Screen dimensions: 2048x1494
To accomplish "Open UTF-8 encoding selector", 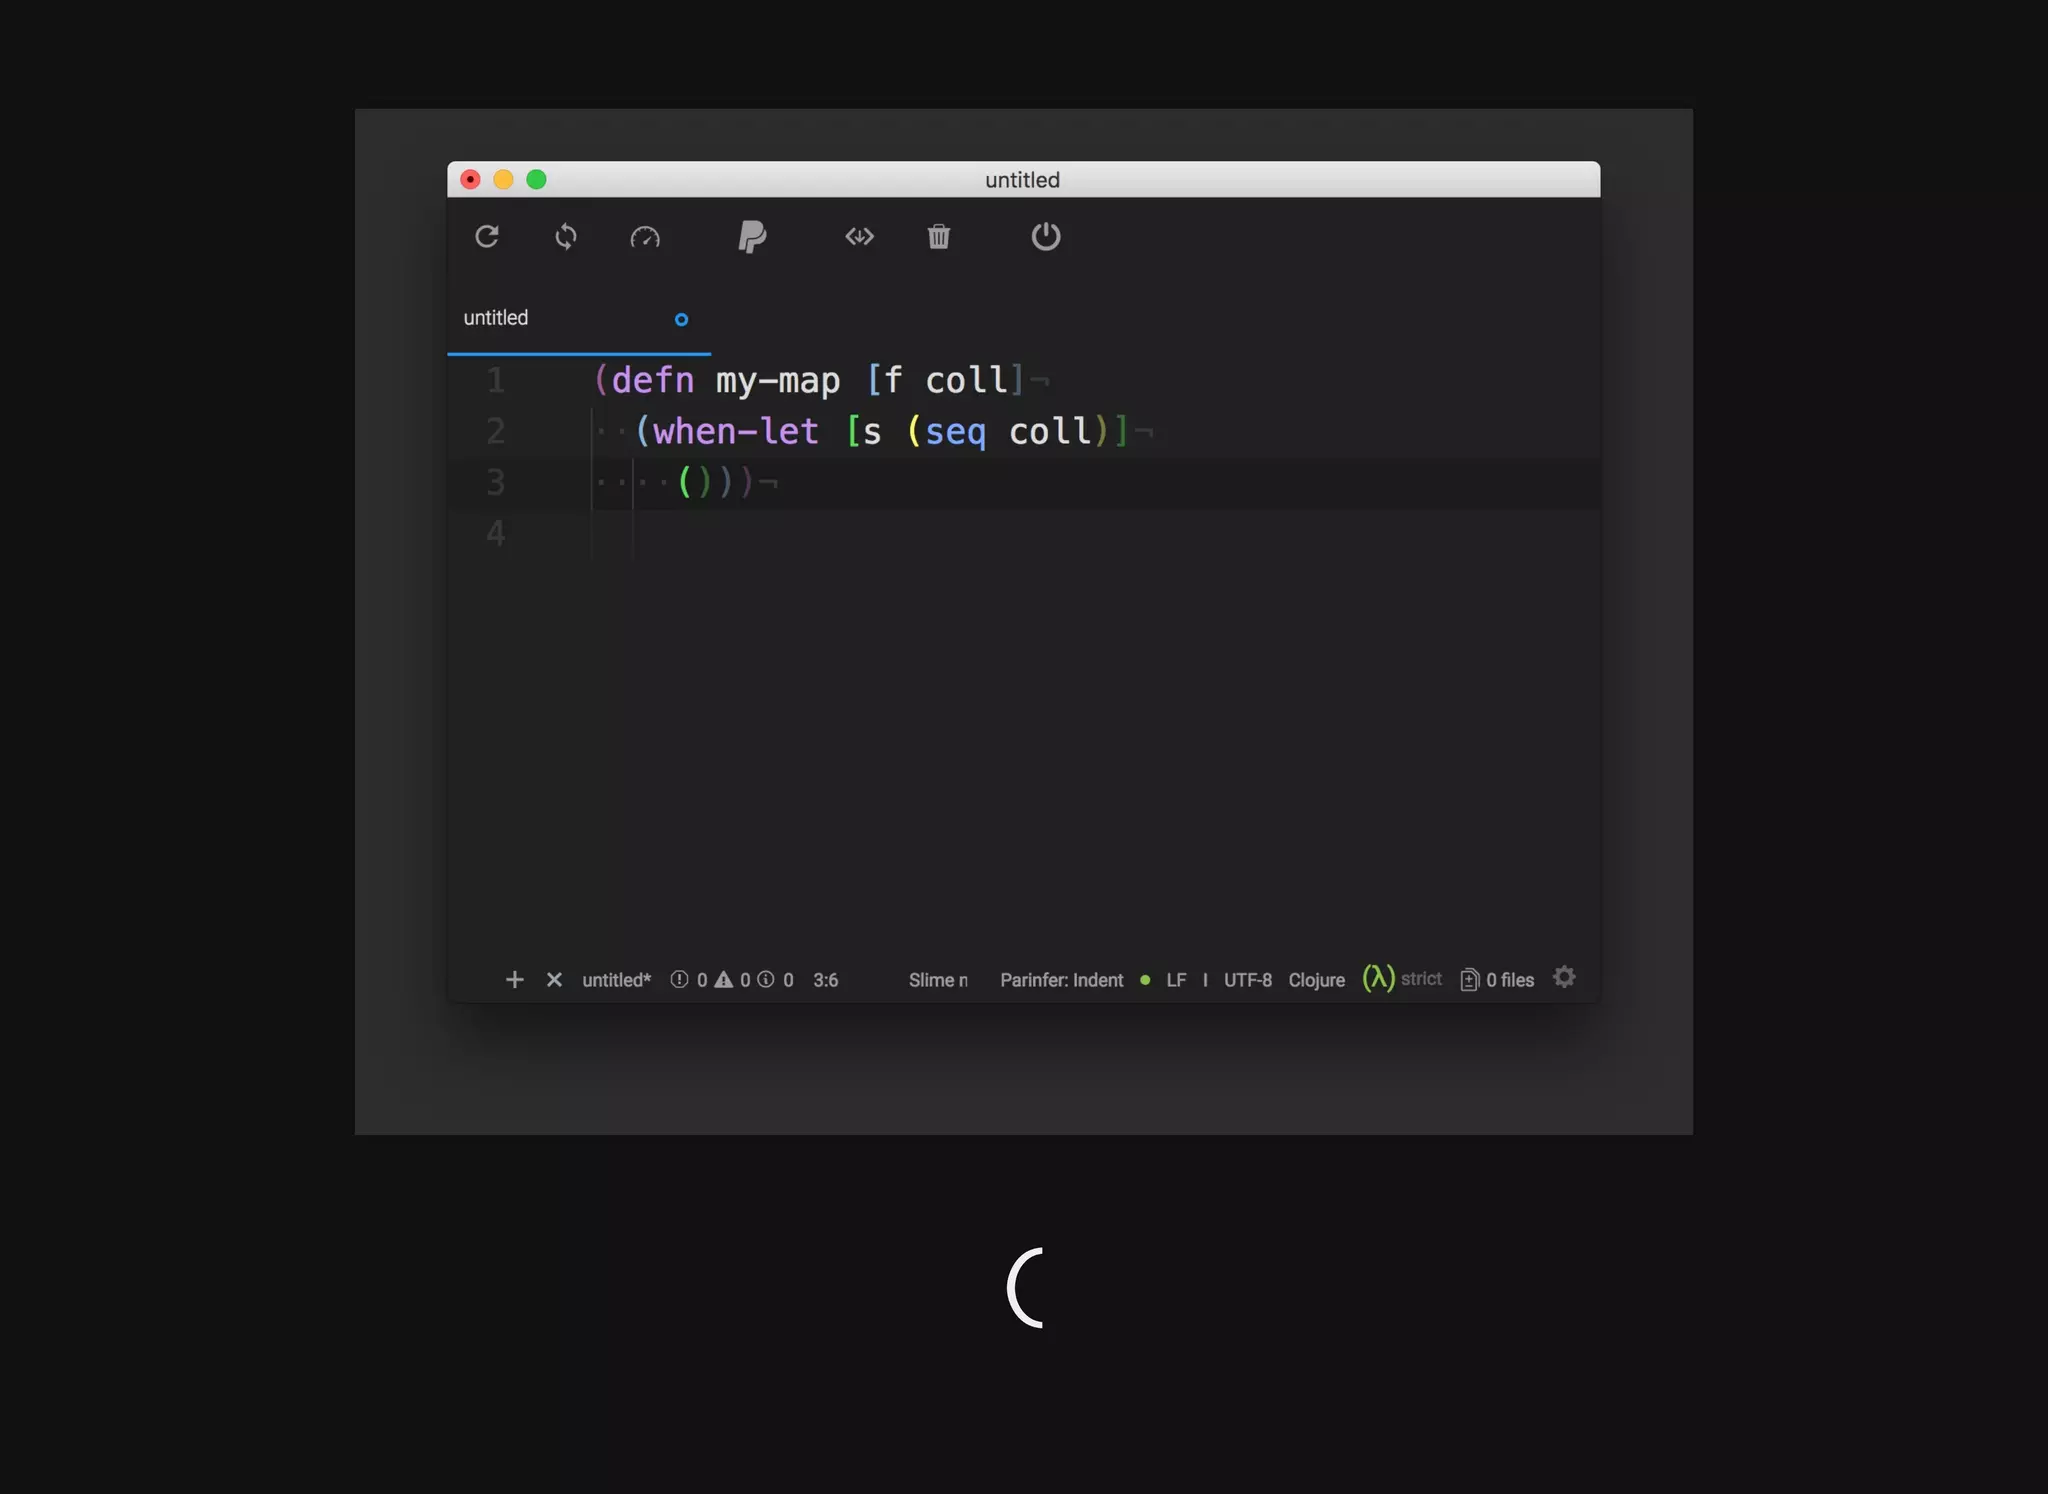I will coord(1247,980).
